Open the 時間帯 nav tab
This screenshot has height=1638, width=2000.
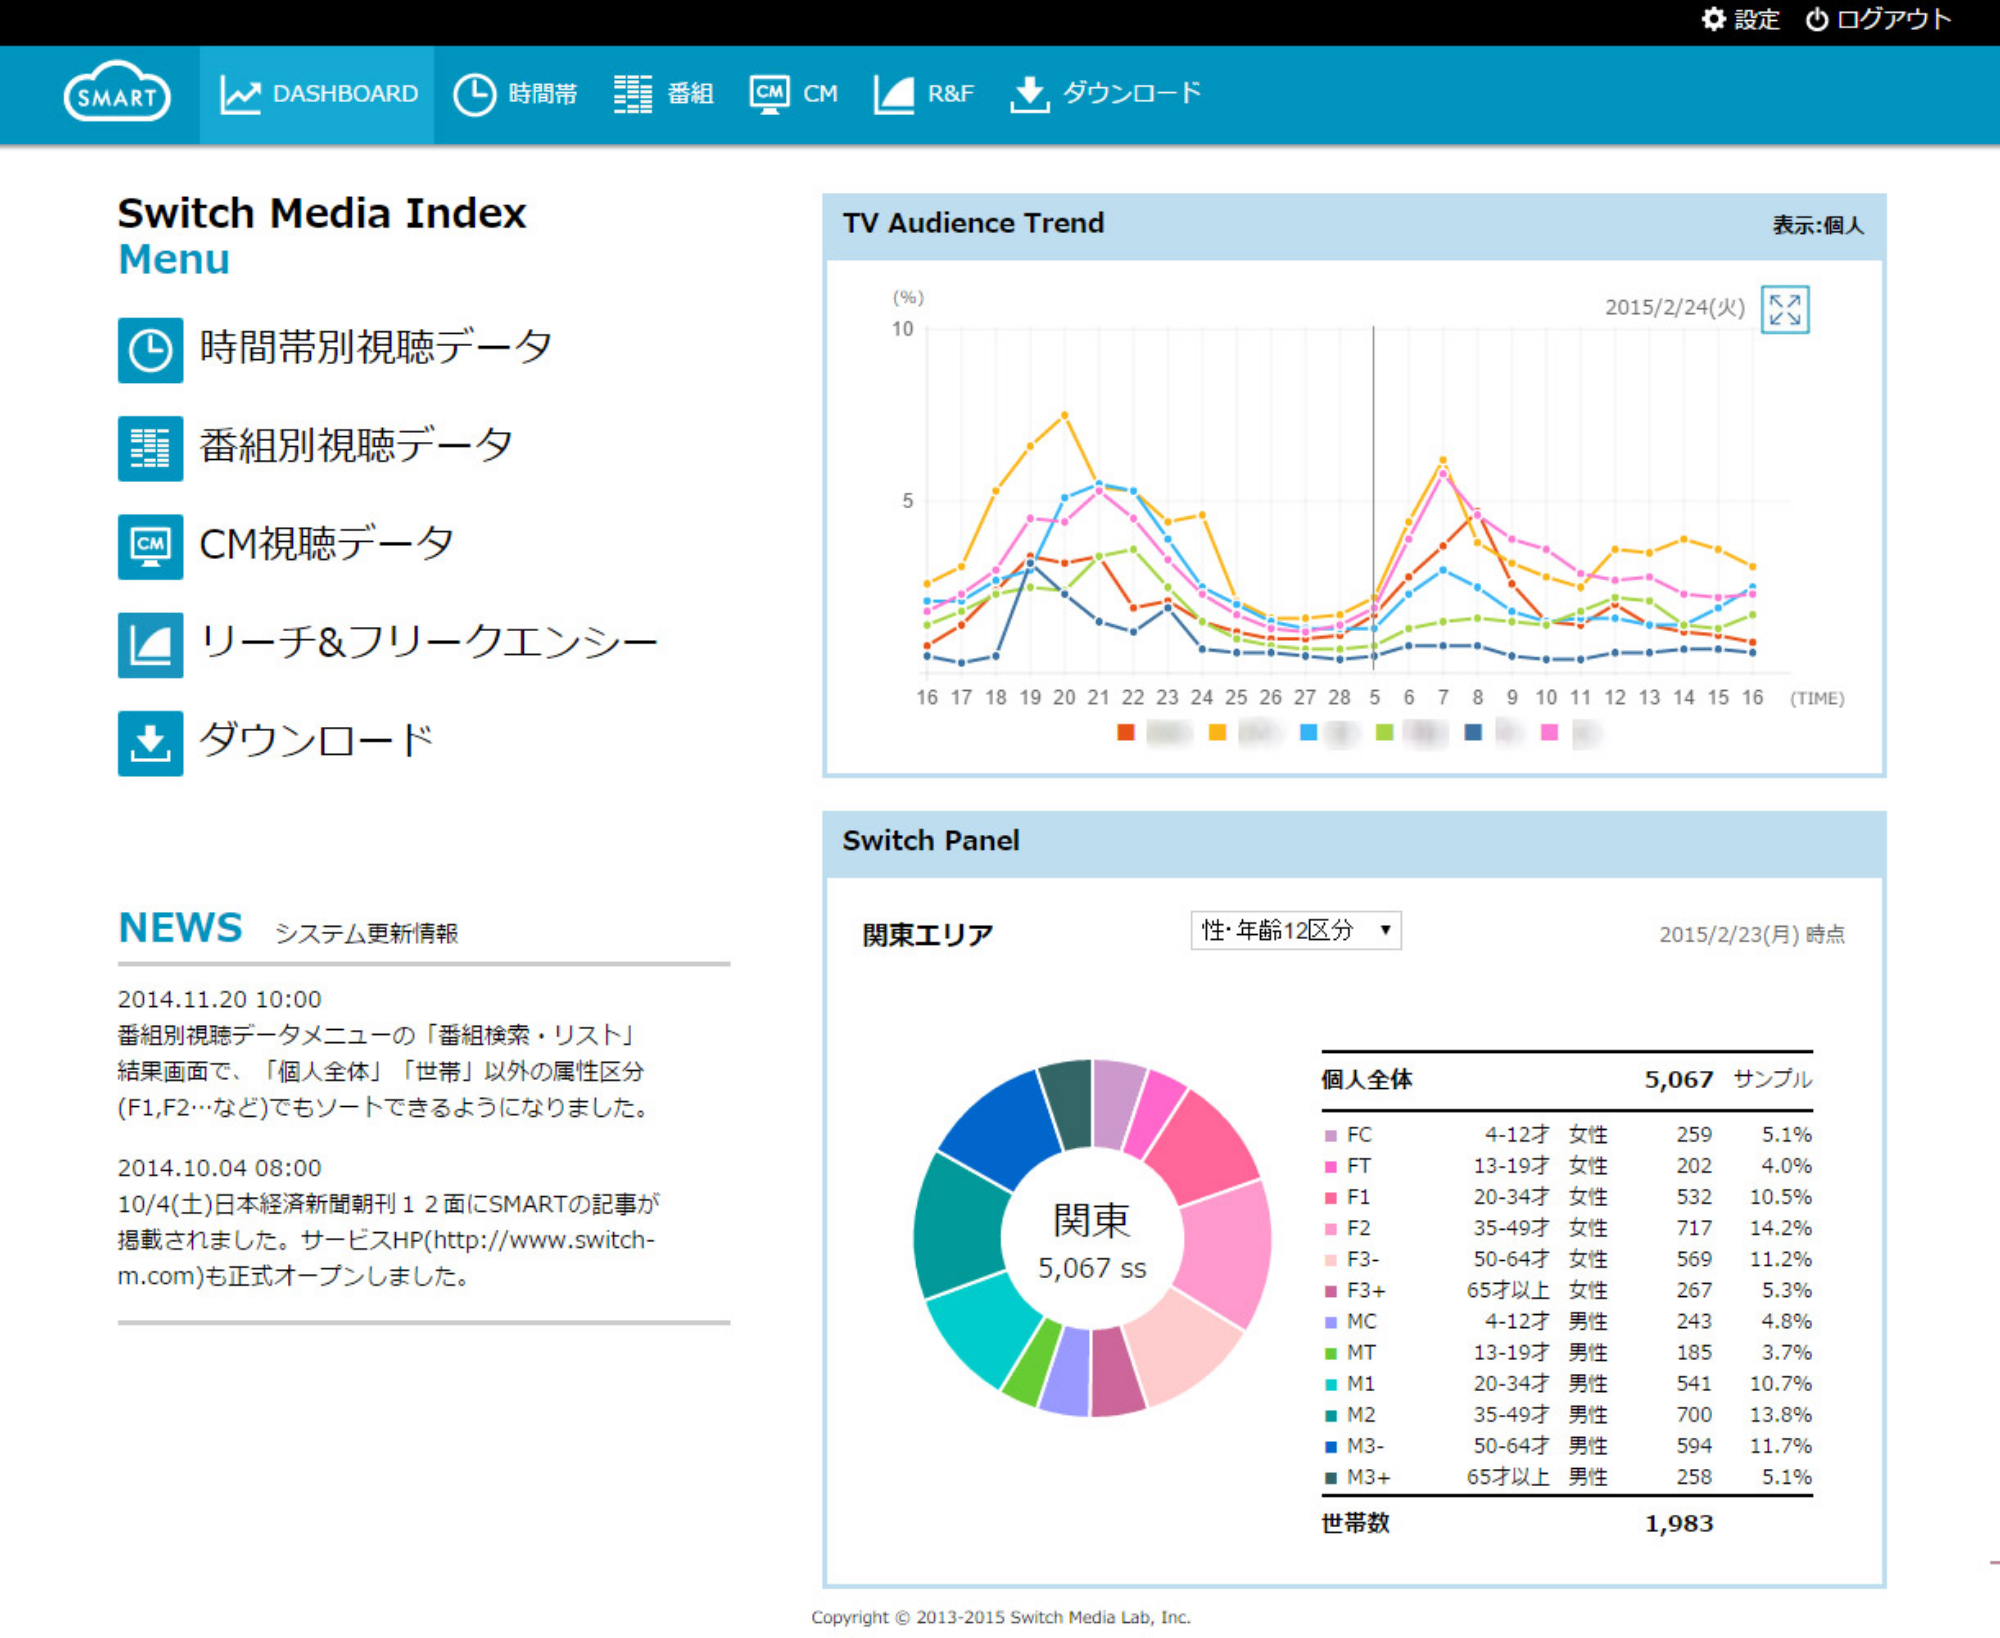[x=515, y=94]
